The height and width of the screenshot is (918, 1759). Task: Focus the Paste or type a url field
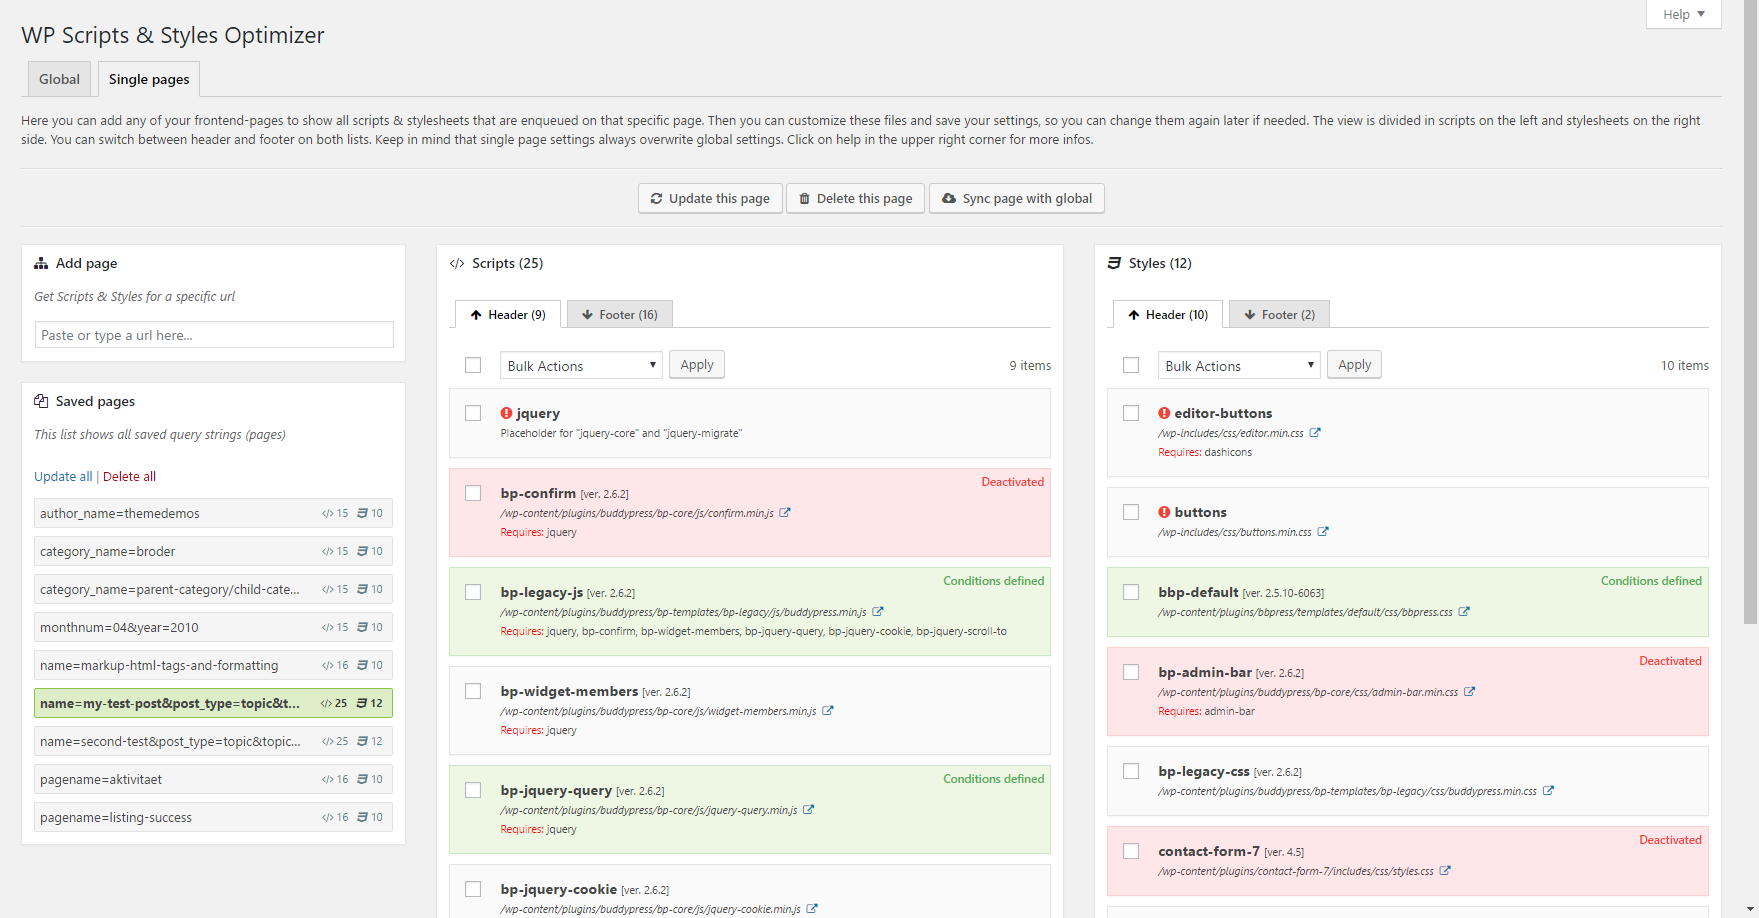tap(214, 335)
